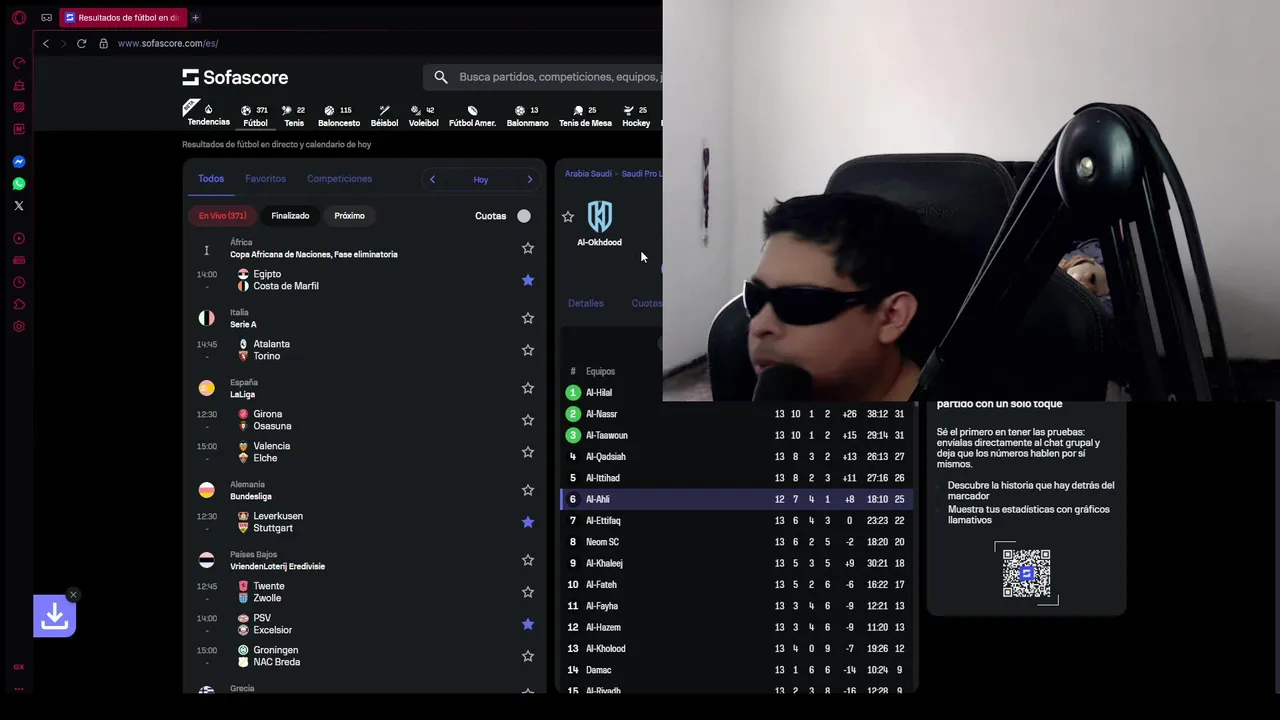Open the Al-Nassr team row
This screenshot has height=720, width=1280.
point(737,414)
